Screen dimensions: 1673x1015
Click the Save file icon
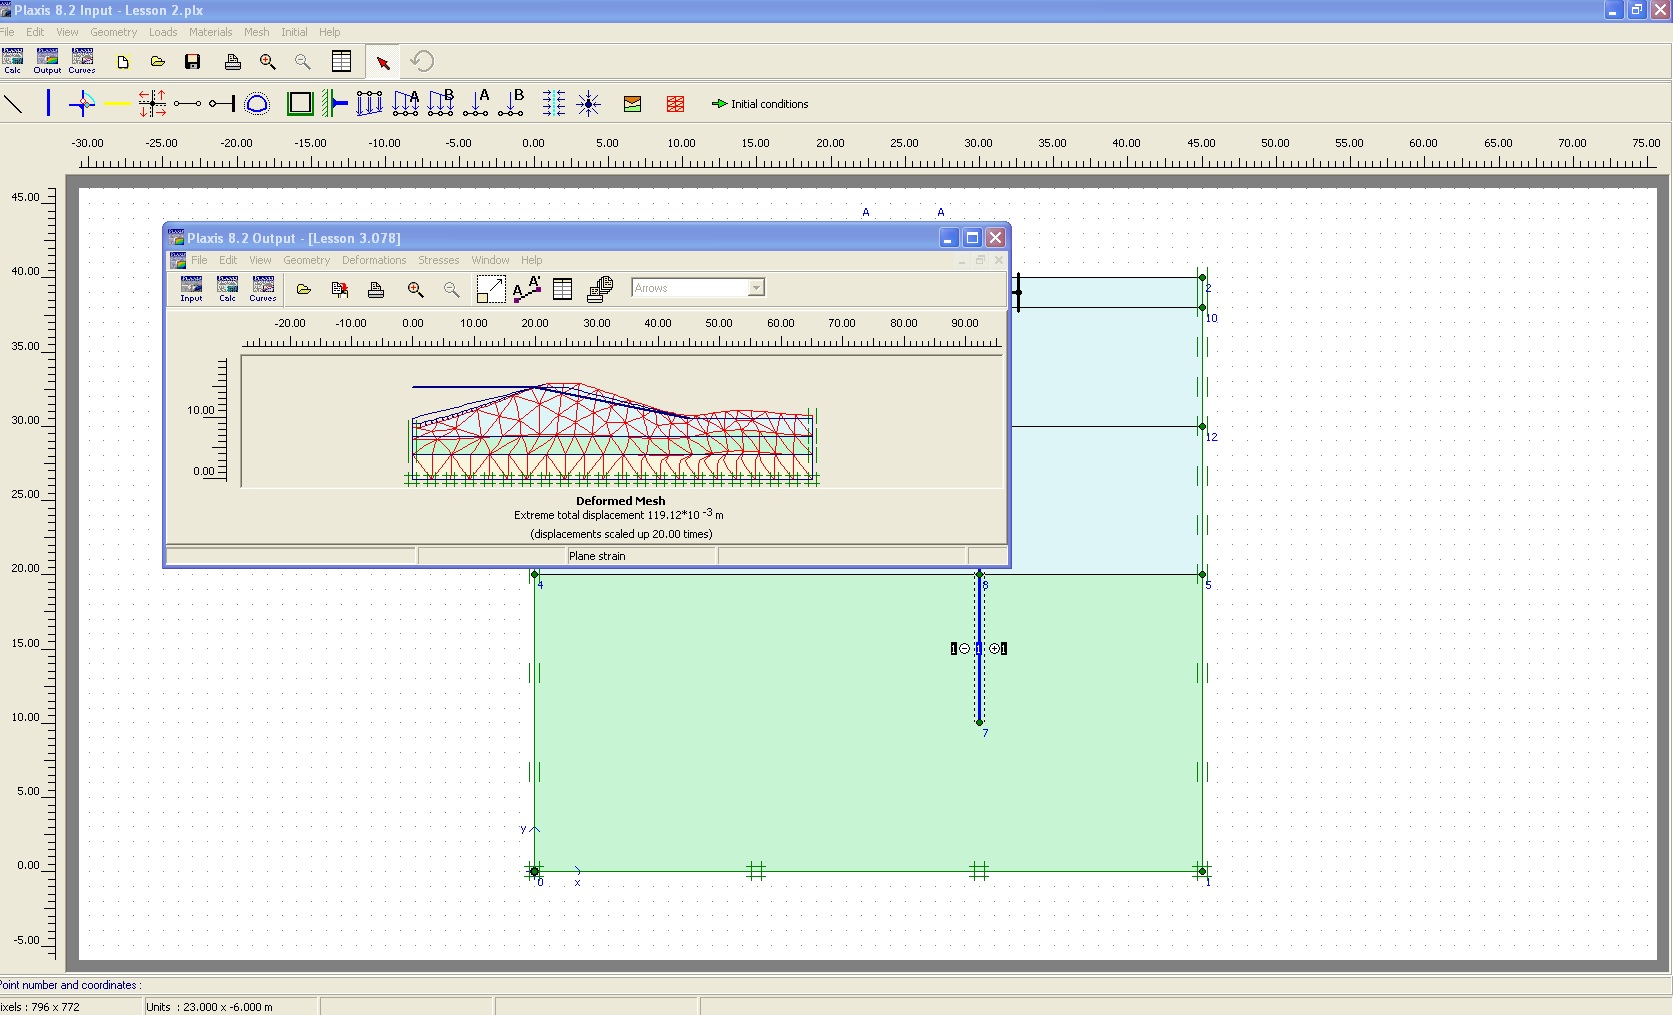coord(193,62)
